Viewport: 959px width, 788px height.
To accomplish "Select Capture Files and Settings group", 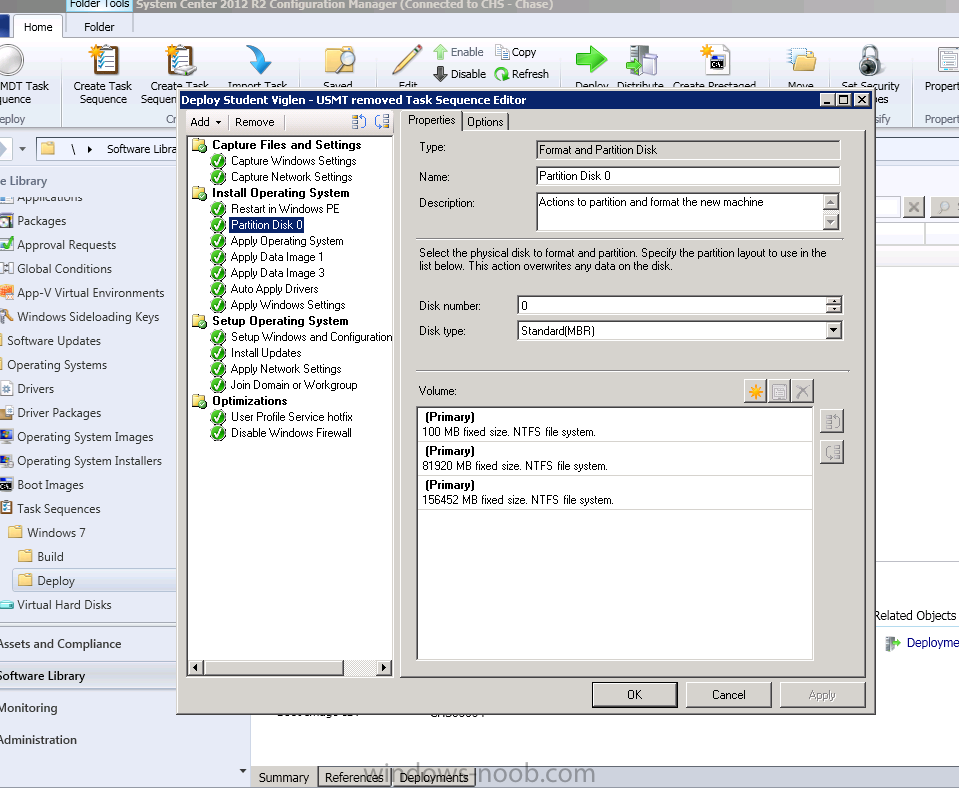I will pos(286,145).
